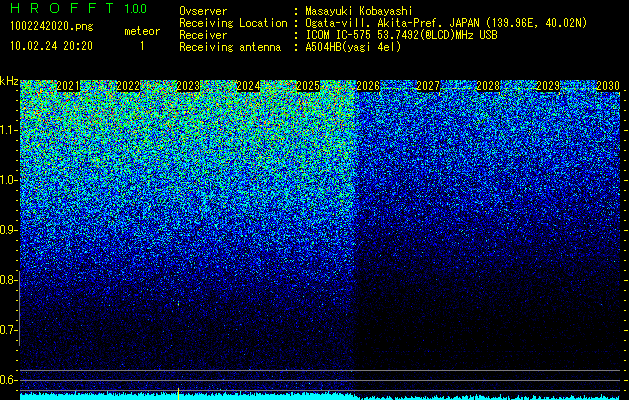
Task: Click the ICOM IC-575 receiver text
Action: click(x=401, y=35)
